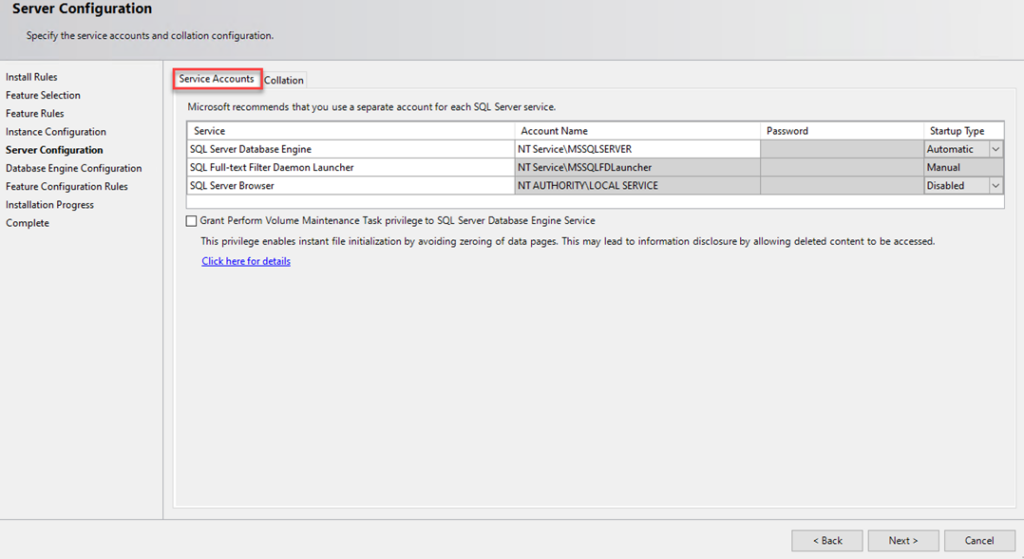
Task: Go to Database Engine Configuration step
Action: tap(74, 168)
